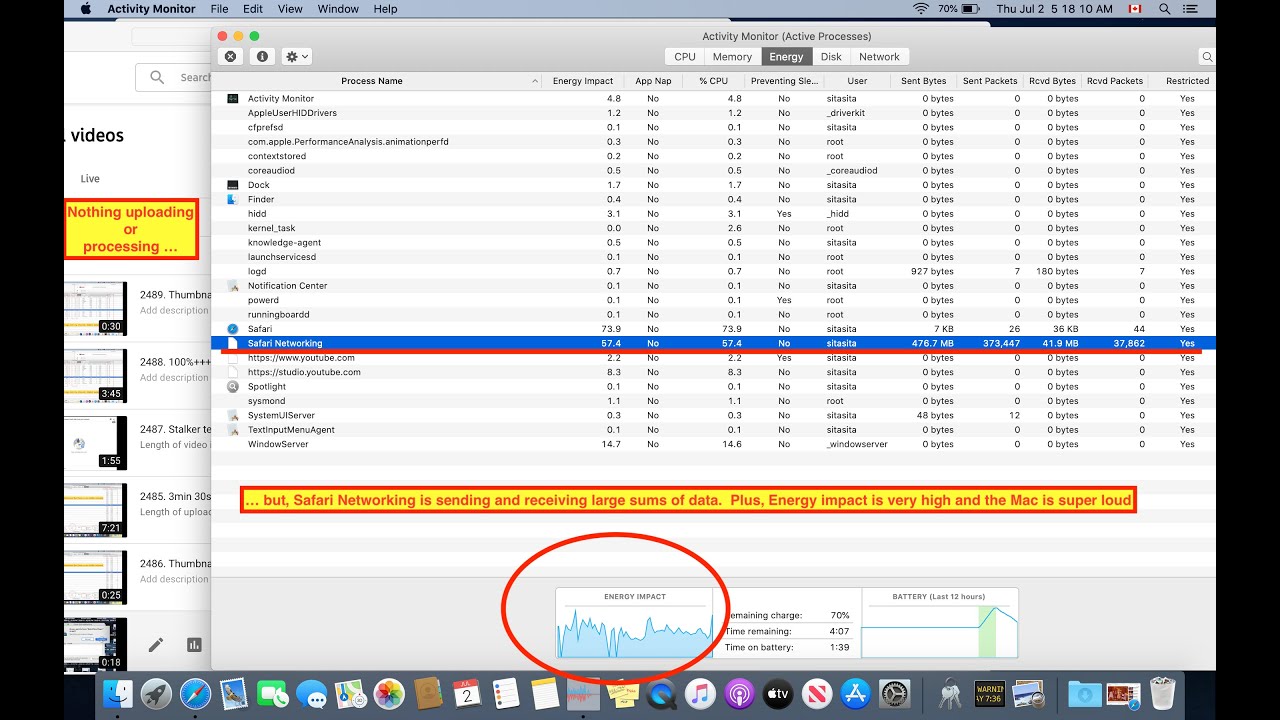Image resolution: width=1280 pixels, height=720 pixels.
Task: Open video 2488 thumbnail with 3:45 duration
Action: pyautogui.click(x=96, y=375)
